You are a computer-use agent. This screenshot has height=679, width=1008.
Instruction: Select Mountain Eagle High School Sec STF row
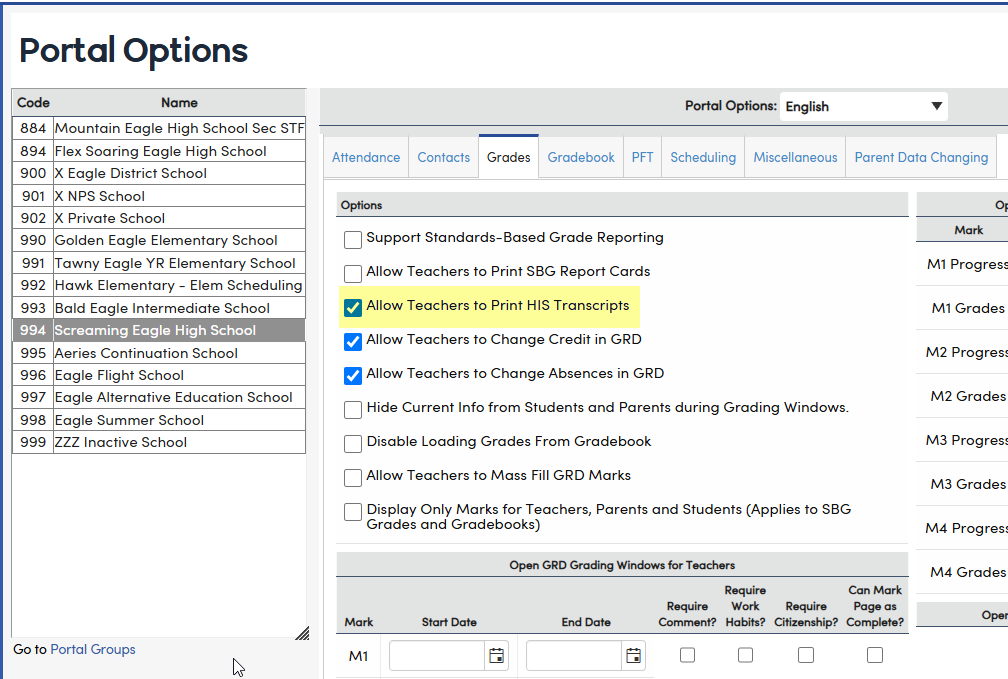pyautogui.click(x=159, y=128)
